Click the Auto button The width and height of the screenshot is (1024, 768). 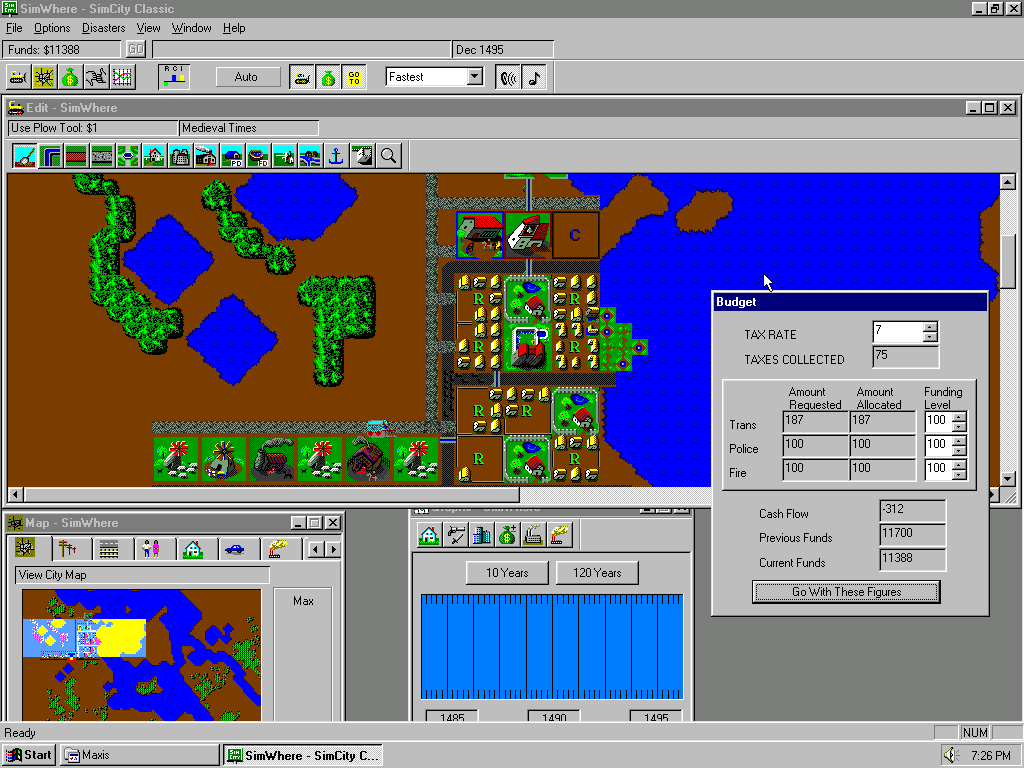click(x=246, y=77)
